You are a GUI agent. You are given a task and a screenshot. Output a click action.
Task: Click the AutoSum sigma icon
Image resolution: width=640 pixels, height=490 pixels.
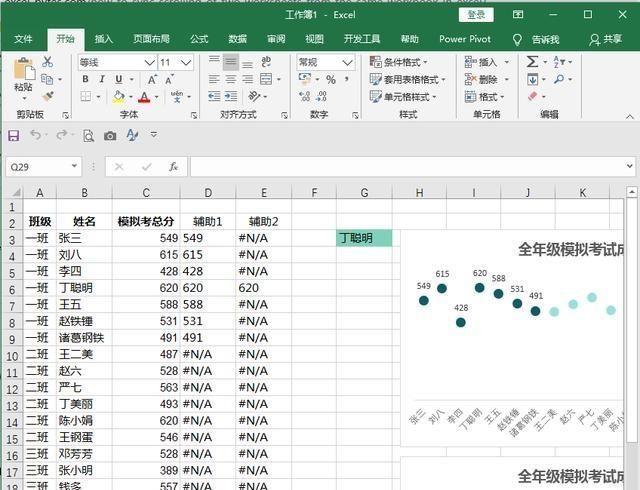coord(532,62)
